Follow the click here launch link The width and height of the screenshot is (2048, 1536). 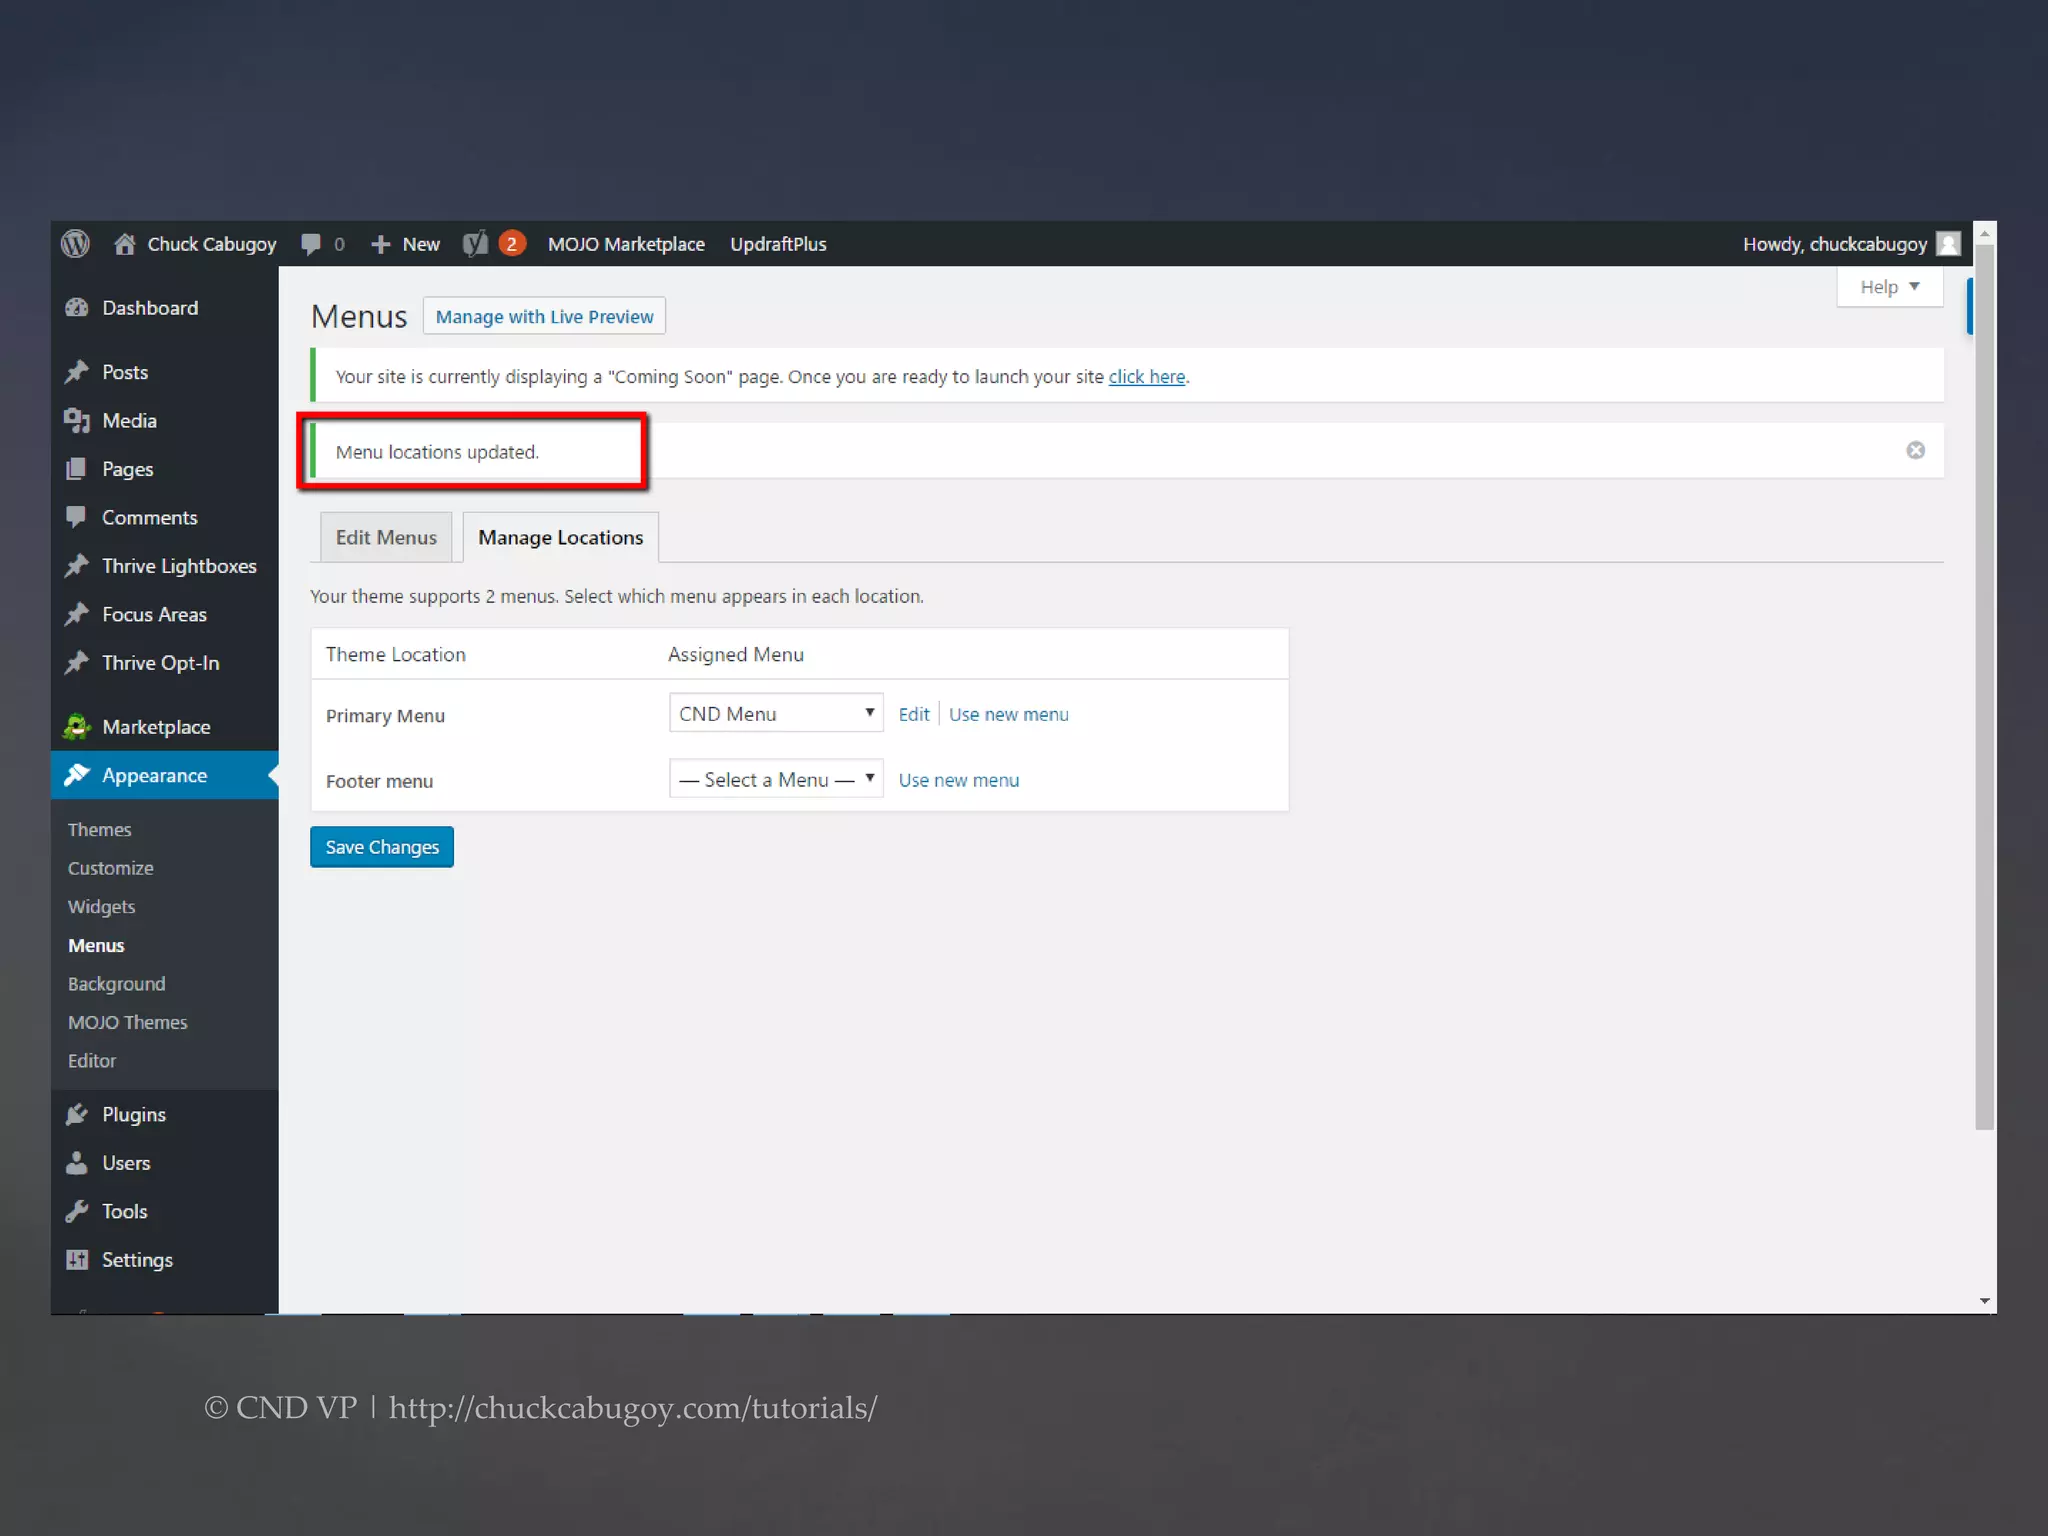point(1146,376)
